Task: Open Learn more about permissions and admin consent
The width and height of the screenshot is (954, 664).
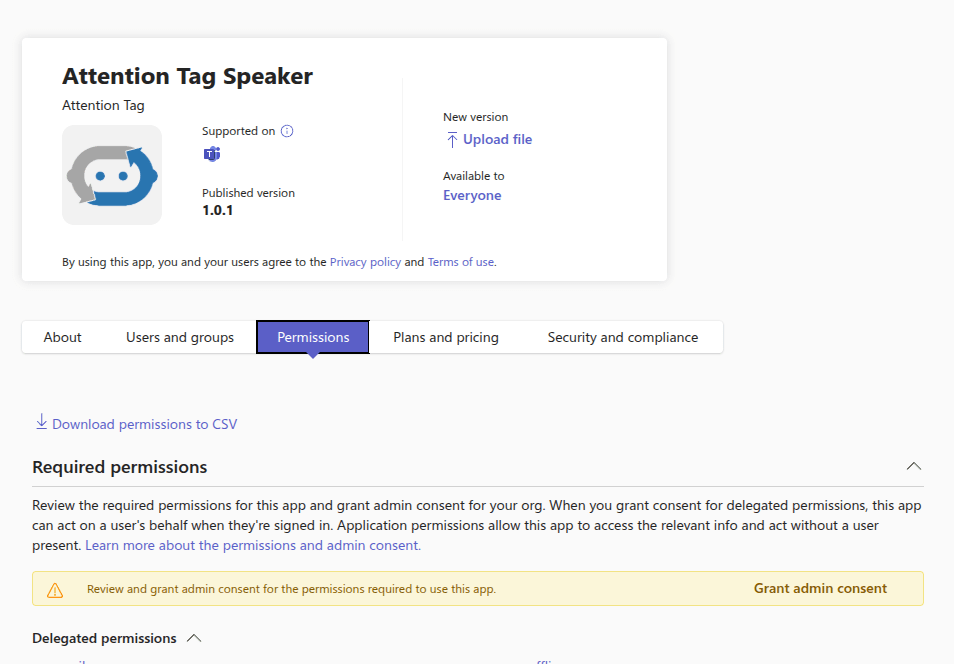Action: click(253, 545)
